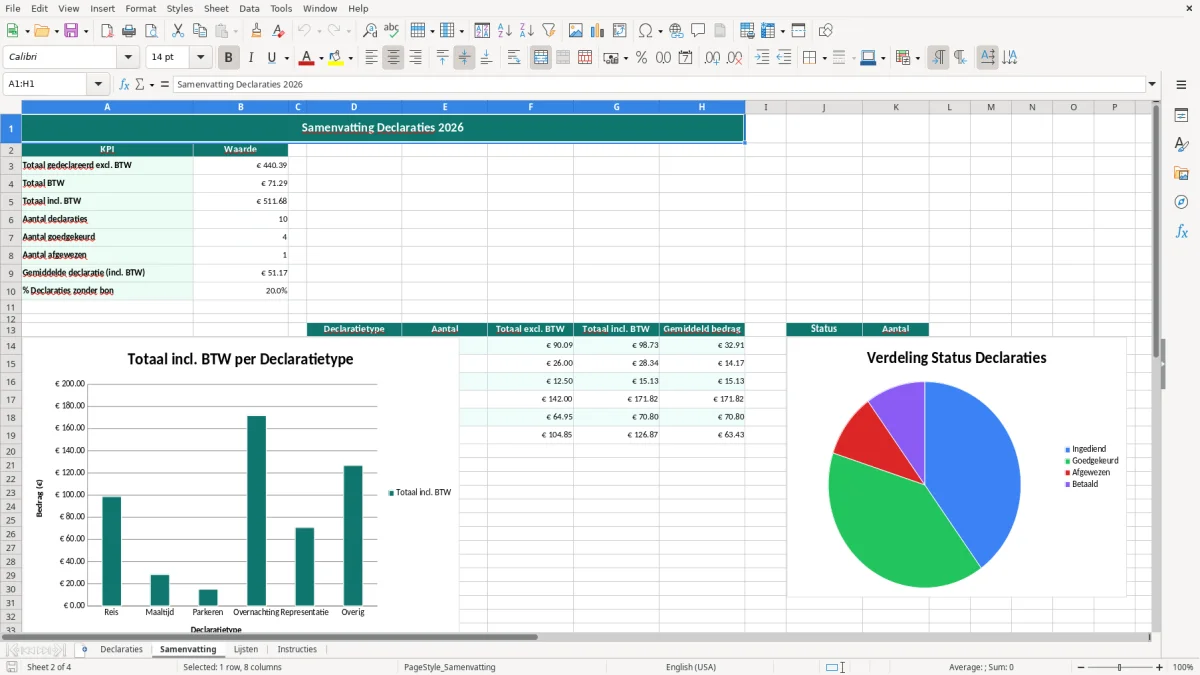The image size is (1200, 675).
Task: Open the Font Color dropdown arrow
Action: [x=321, y=58]
